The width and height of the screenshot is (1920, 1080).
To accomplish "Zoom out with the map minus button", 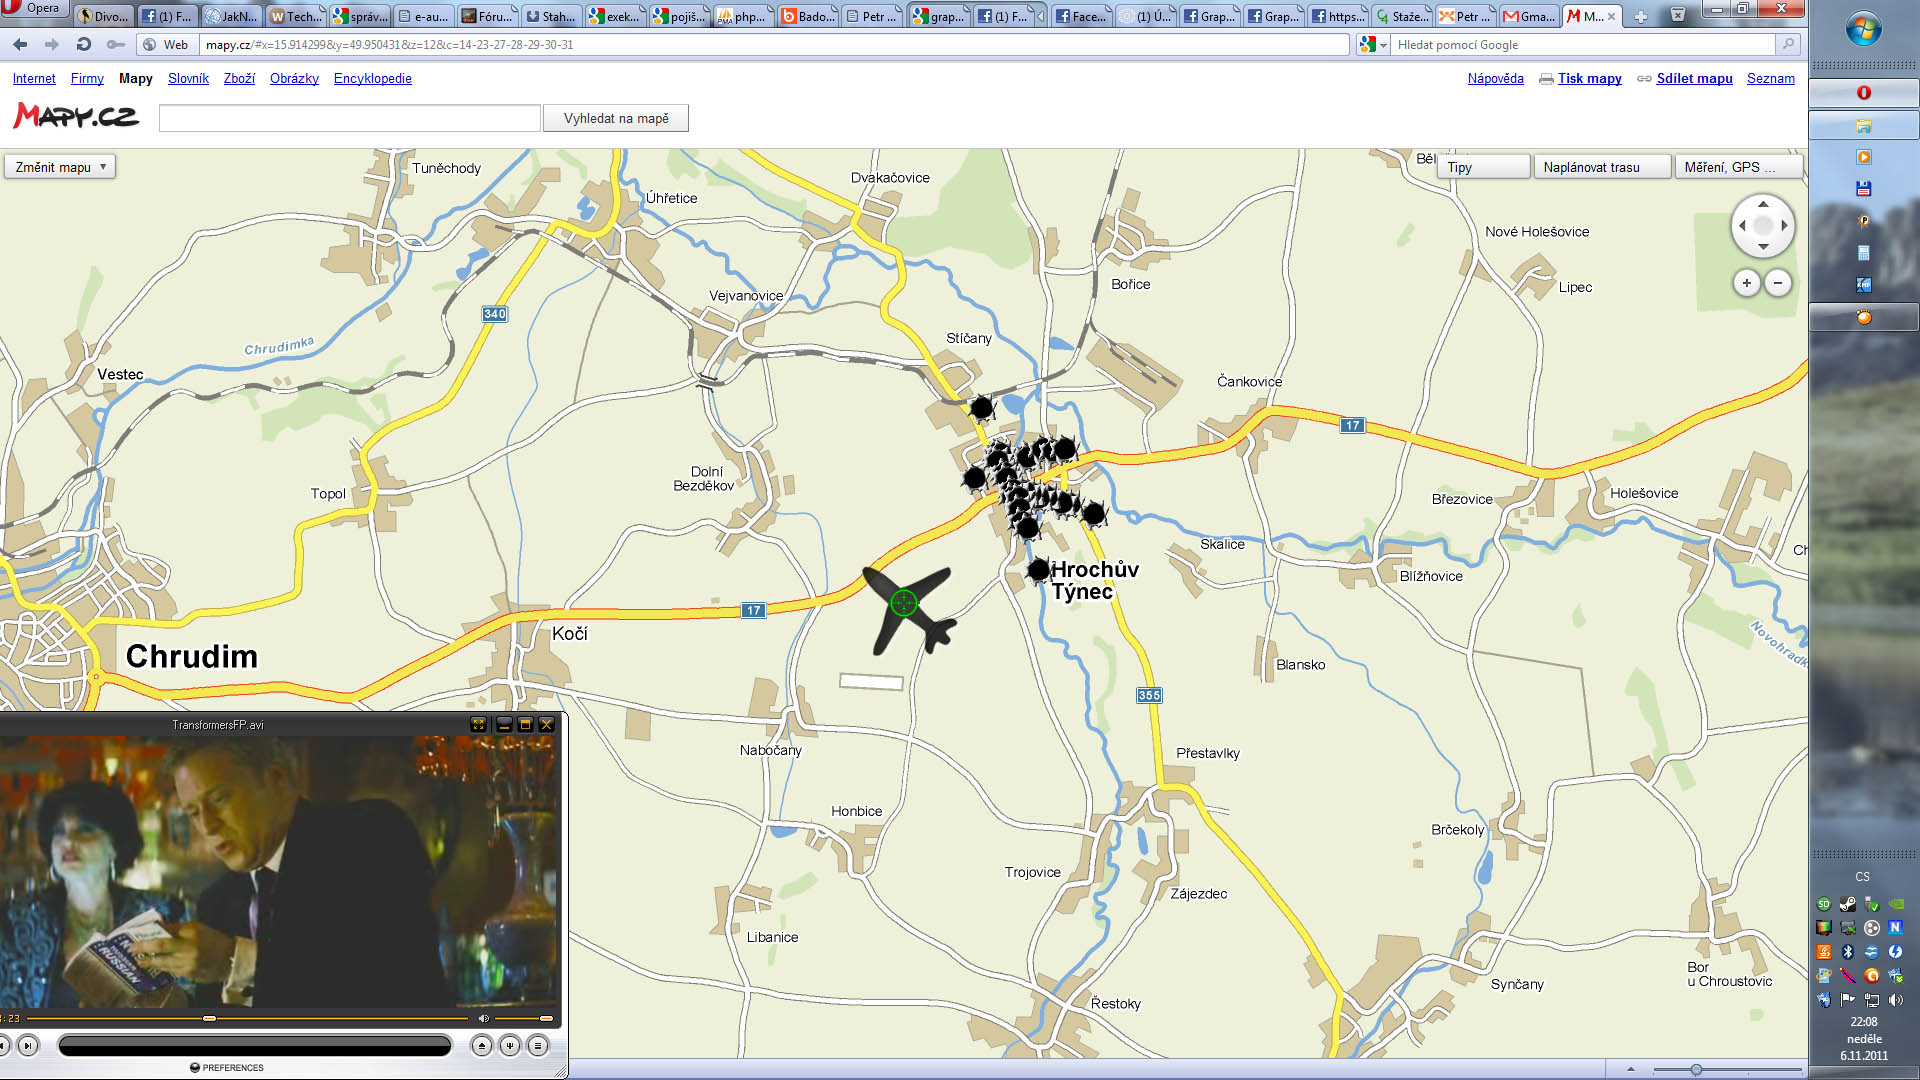I will 1778,283.
